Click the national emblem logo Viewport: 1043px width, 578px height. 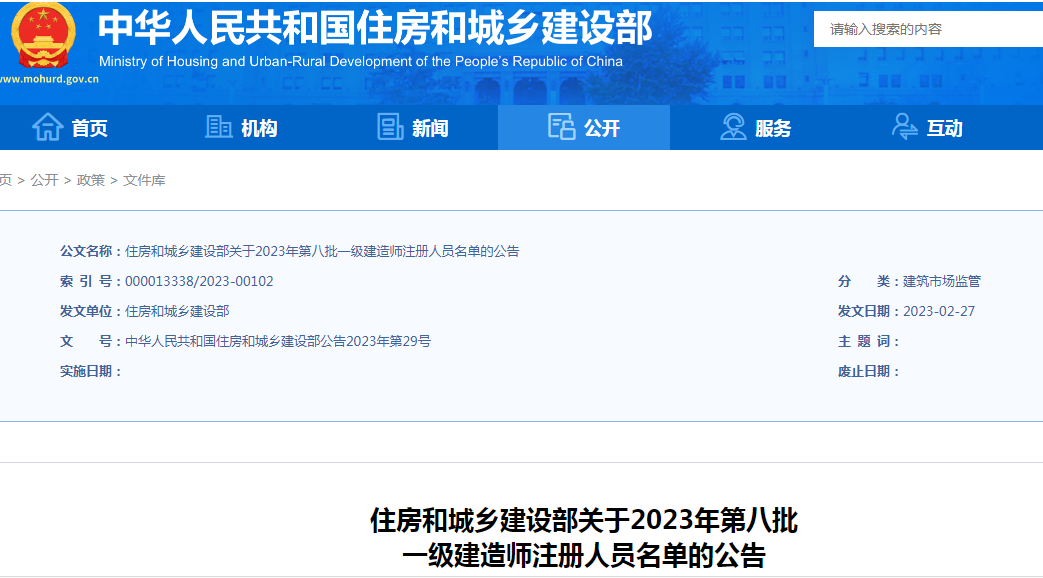tap(43, 35)
